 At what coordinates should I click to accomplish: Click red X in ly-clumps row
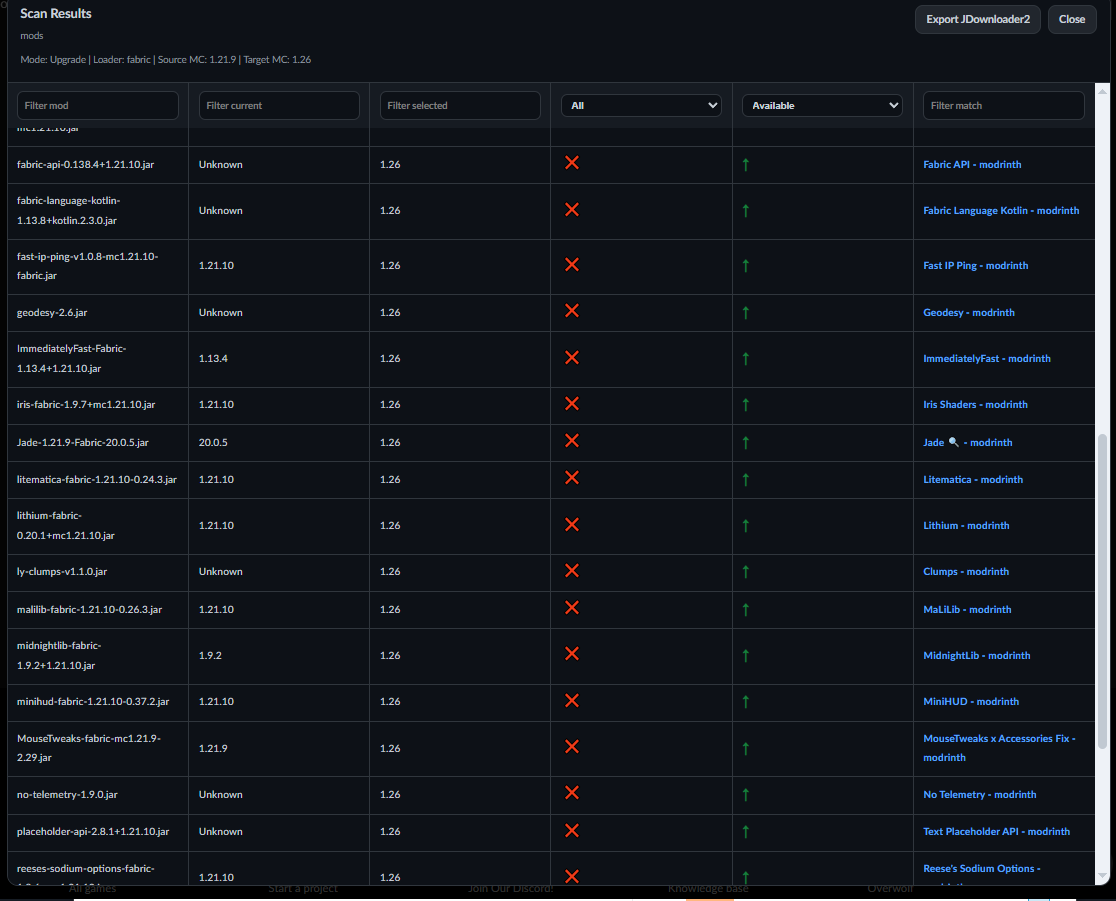tap(572, 571)
